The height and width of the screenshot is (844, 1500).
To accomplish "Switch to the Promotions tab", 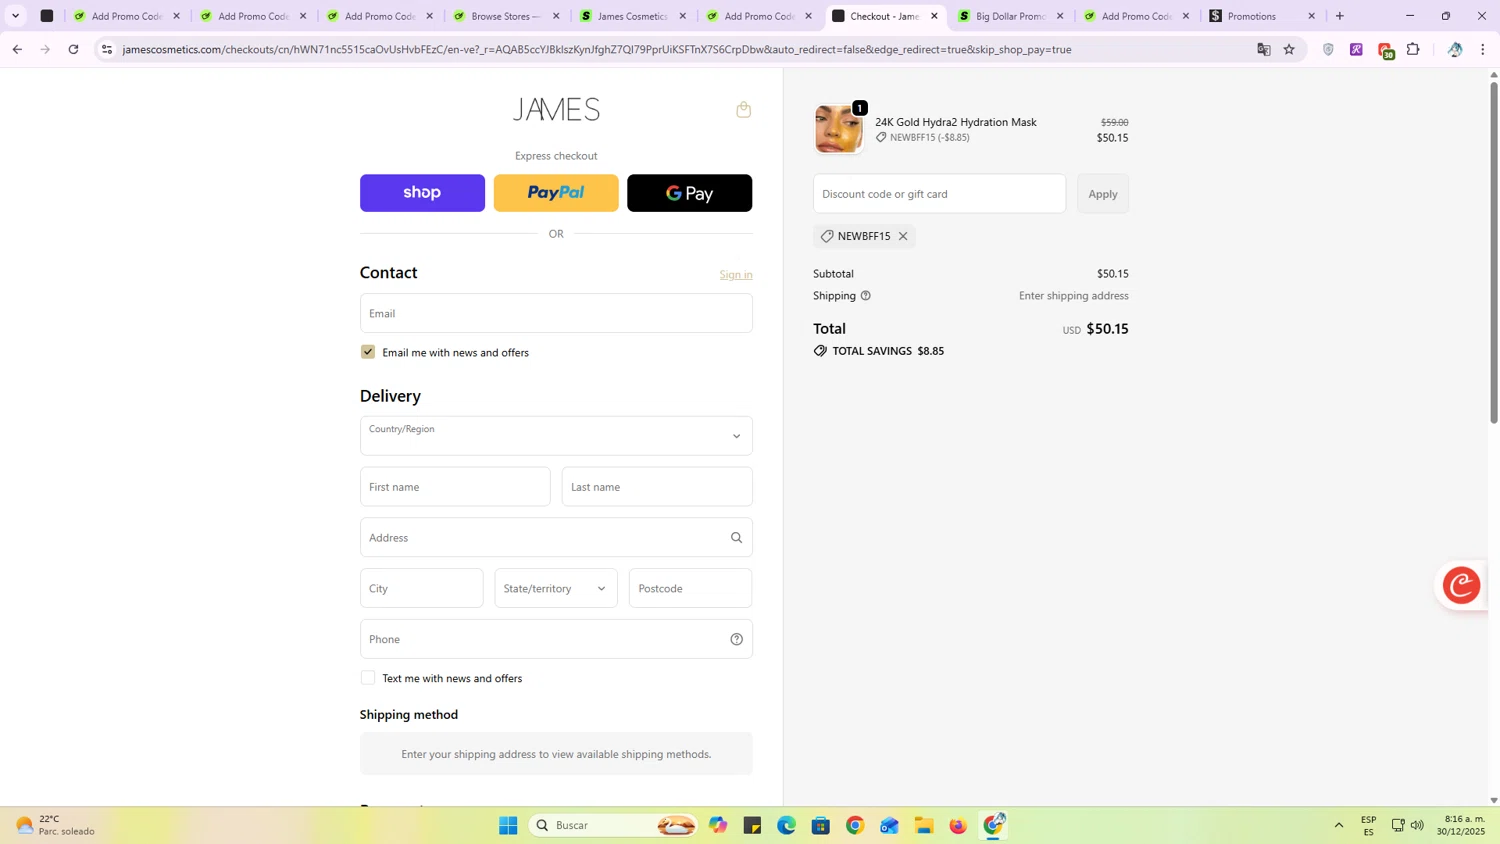I will [x=1263, y=16].
